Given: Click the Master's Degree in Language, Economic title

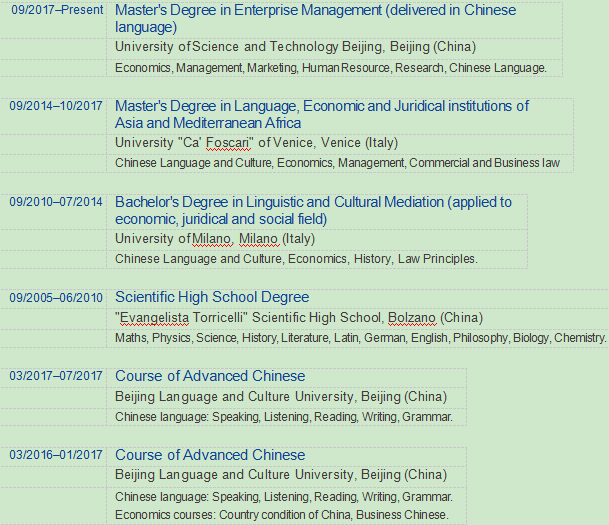Looking at the screenshot, I should pos(322,106).
